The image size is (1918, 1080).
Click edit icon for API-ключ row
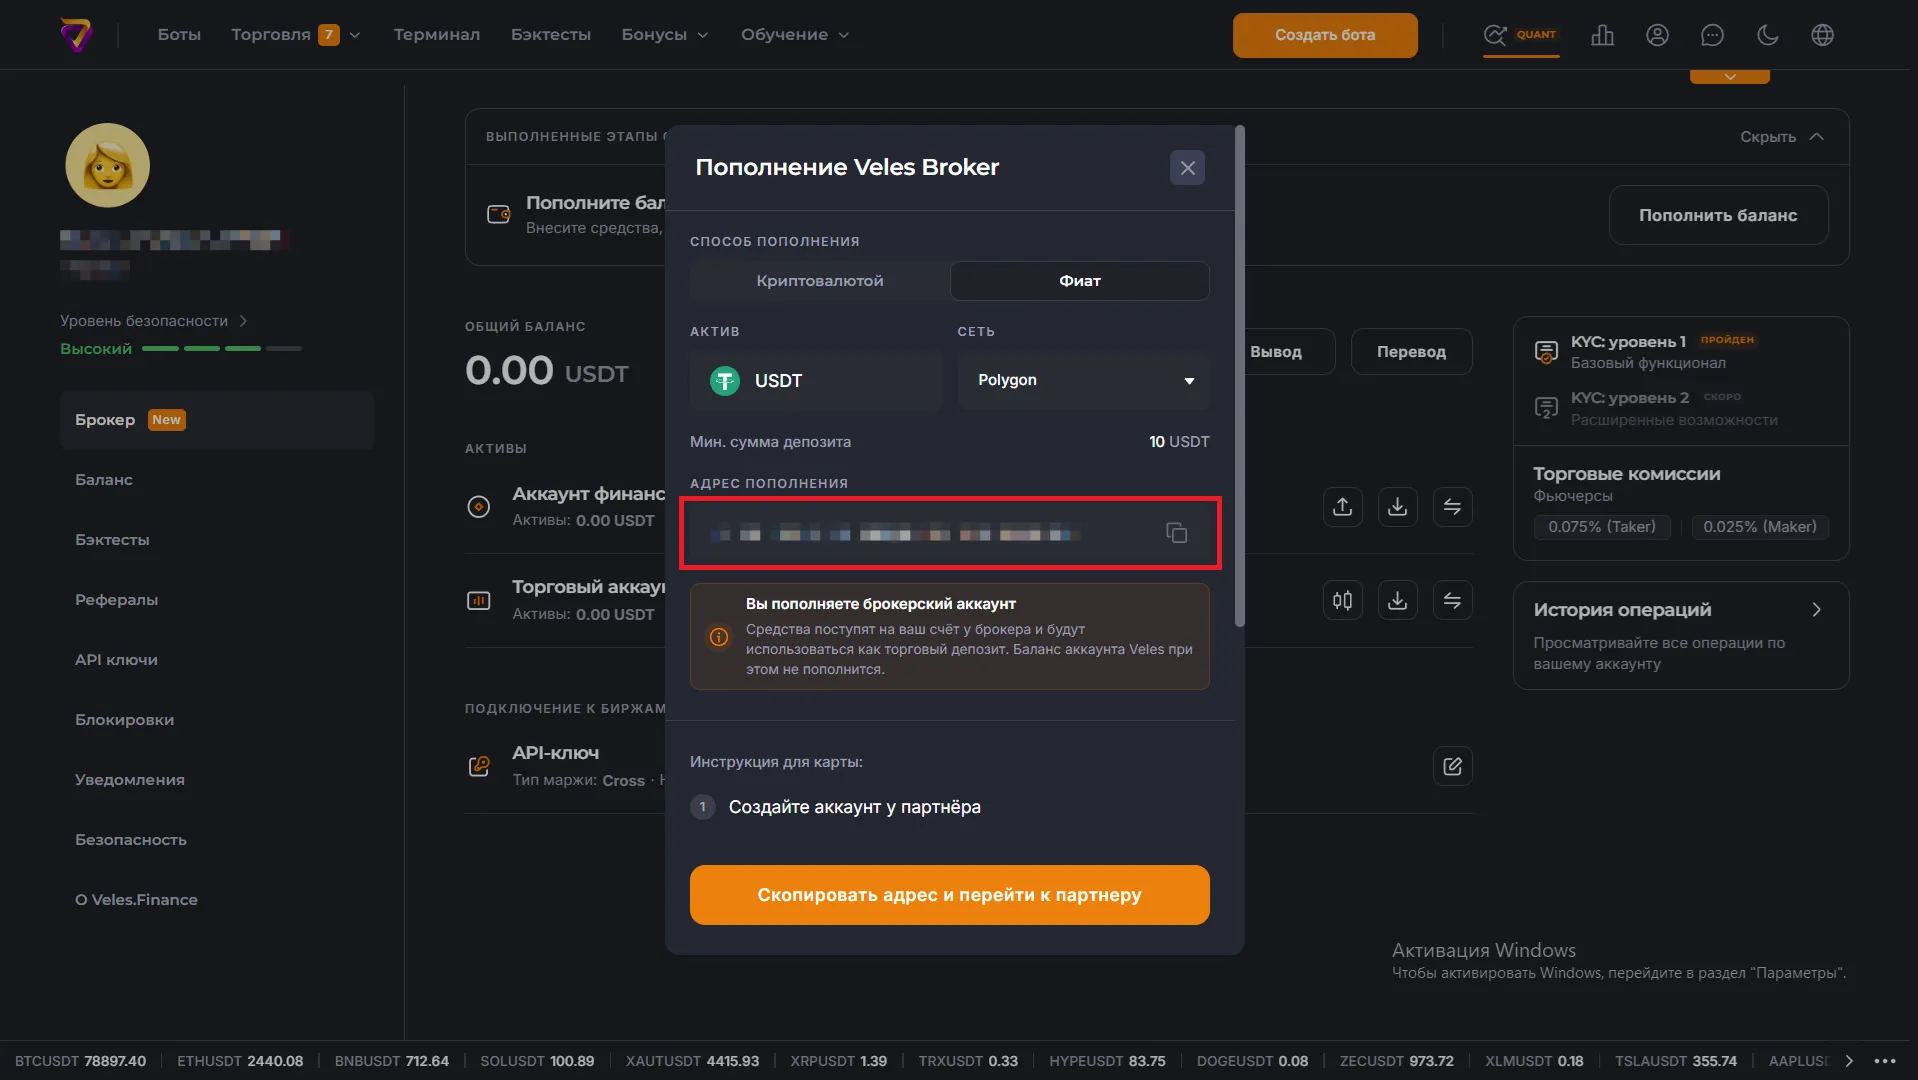[1452, 766]
